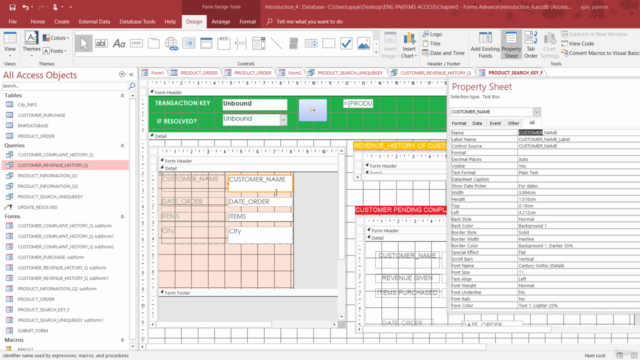Switch to the External Data ribbon tab
The image size is (640, 360).
click(94, 22)
